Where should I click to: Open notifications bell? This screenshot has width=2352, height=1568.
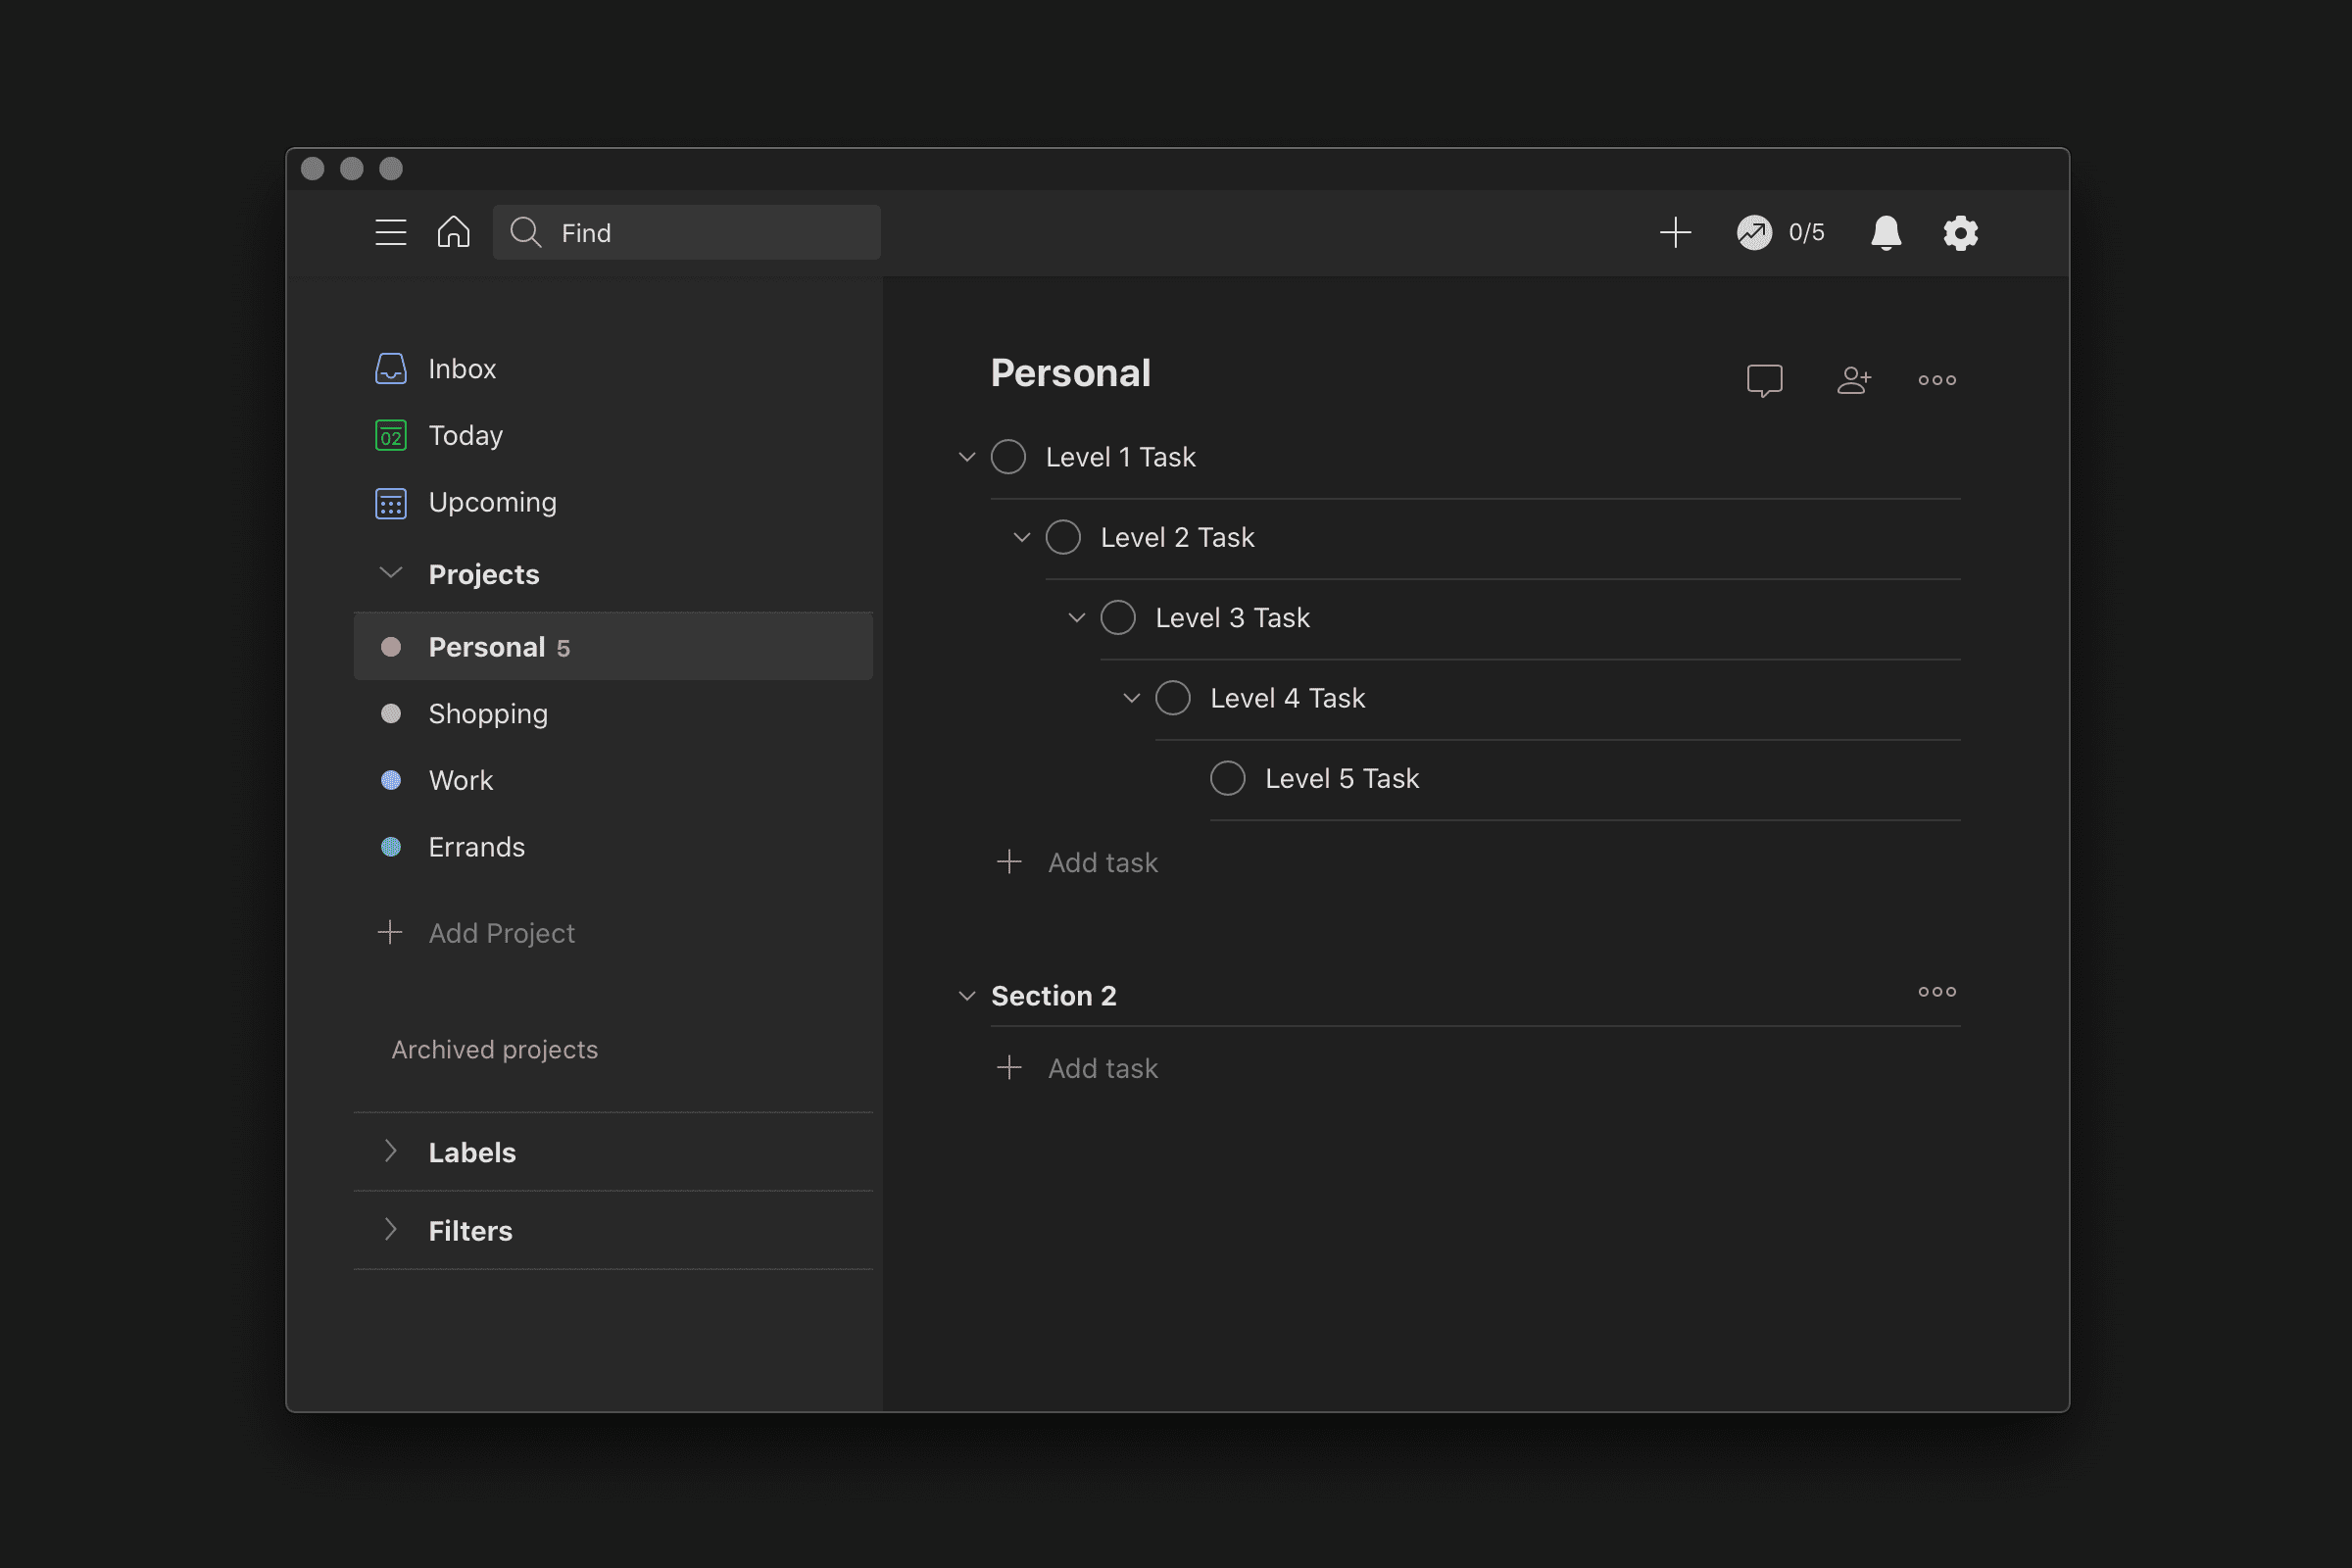click(x=1885, y=232)
